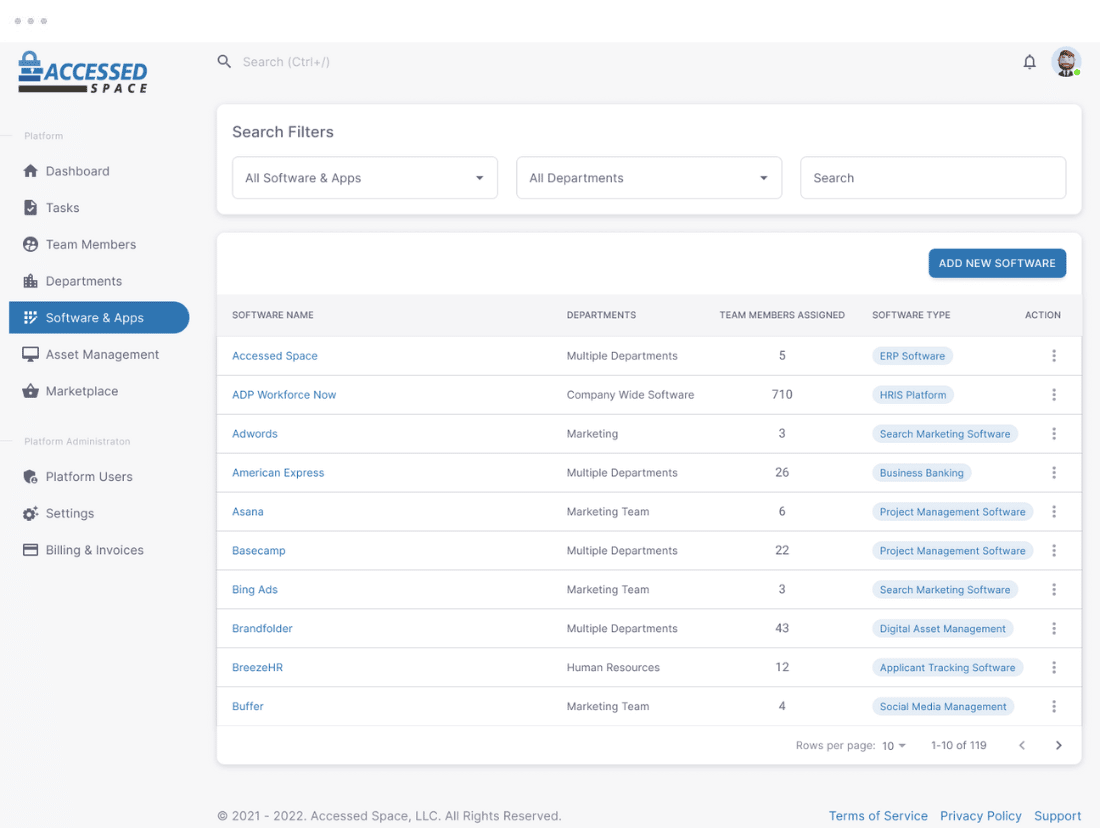Click Digital Asset Management tag
This screenshot has height=828, width=1100.
pyautogui.click(x=942, y=629)
